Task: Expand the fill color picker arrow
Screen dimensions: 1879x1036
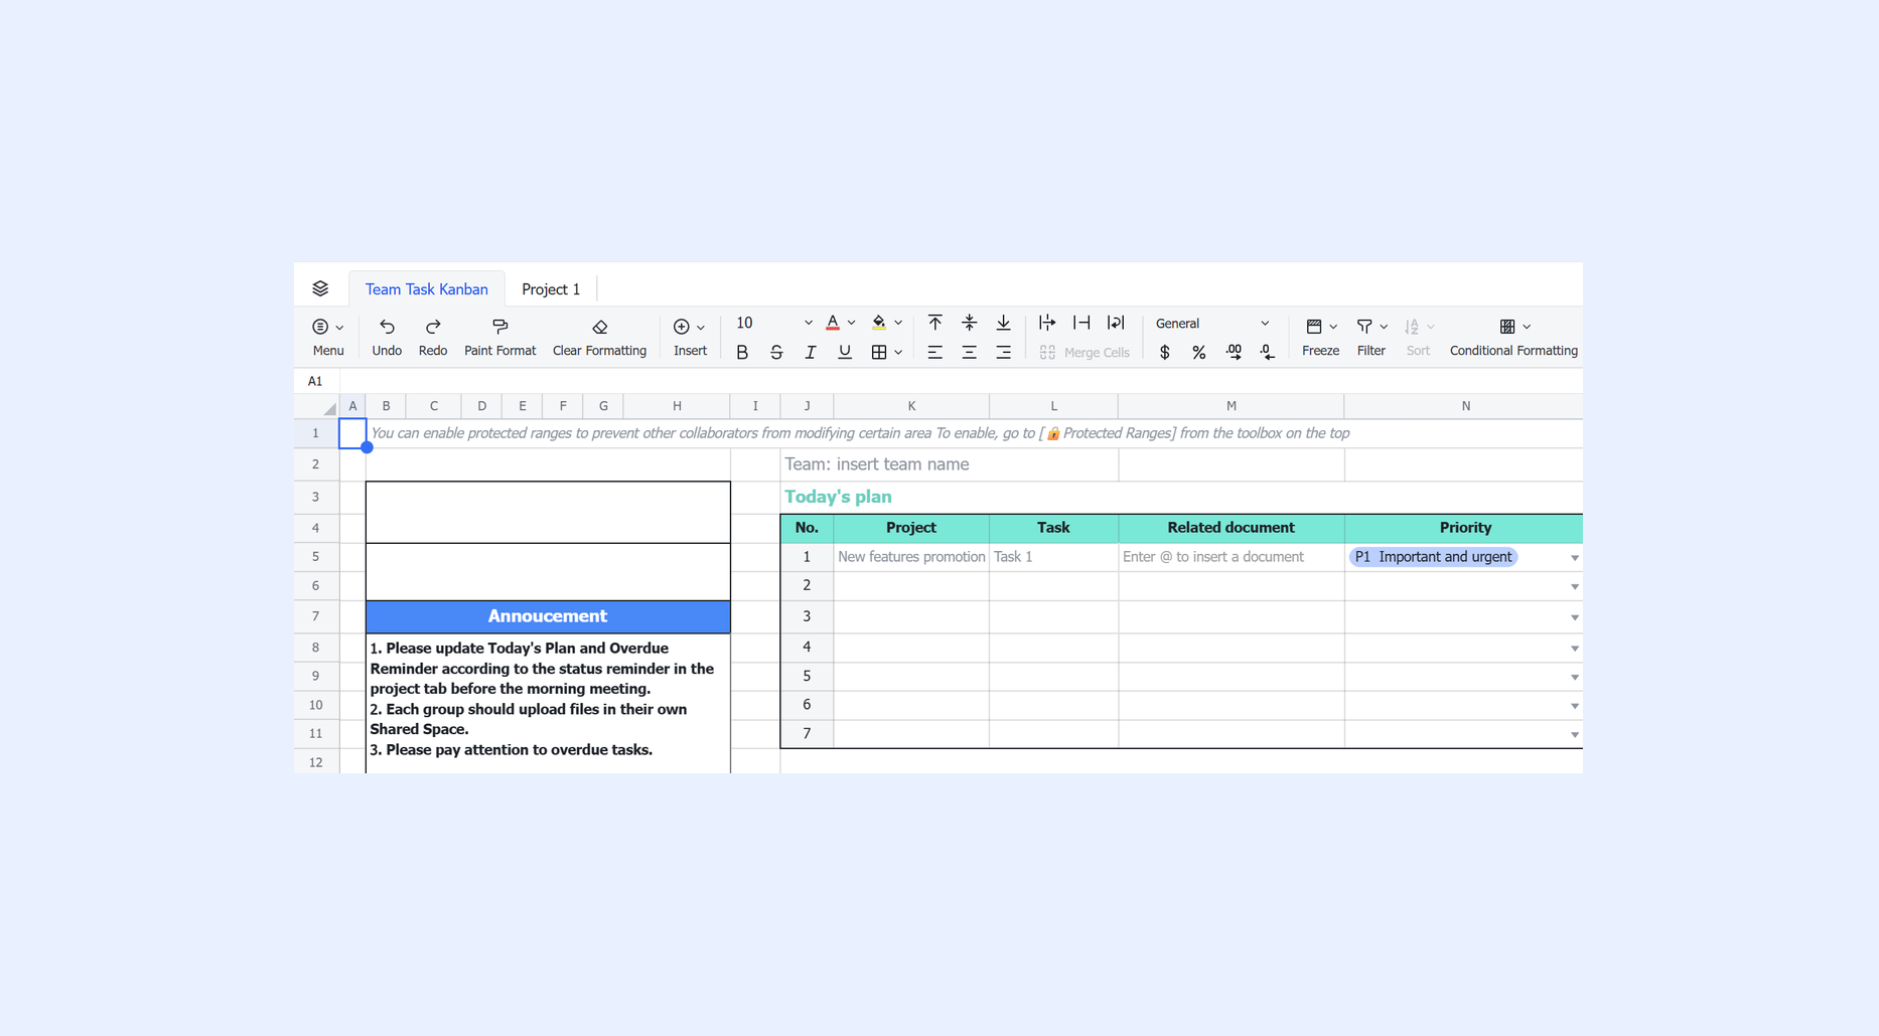Action: pyautogui.click(x=898, y=323)
